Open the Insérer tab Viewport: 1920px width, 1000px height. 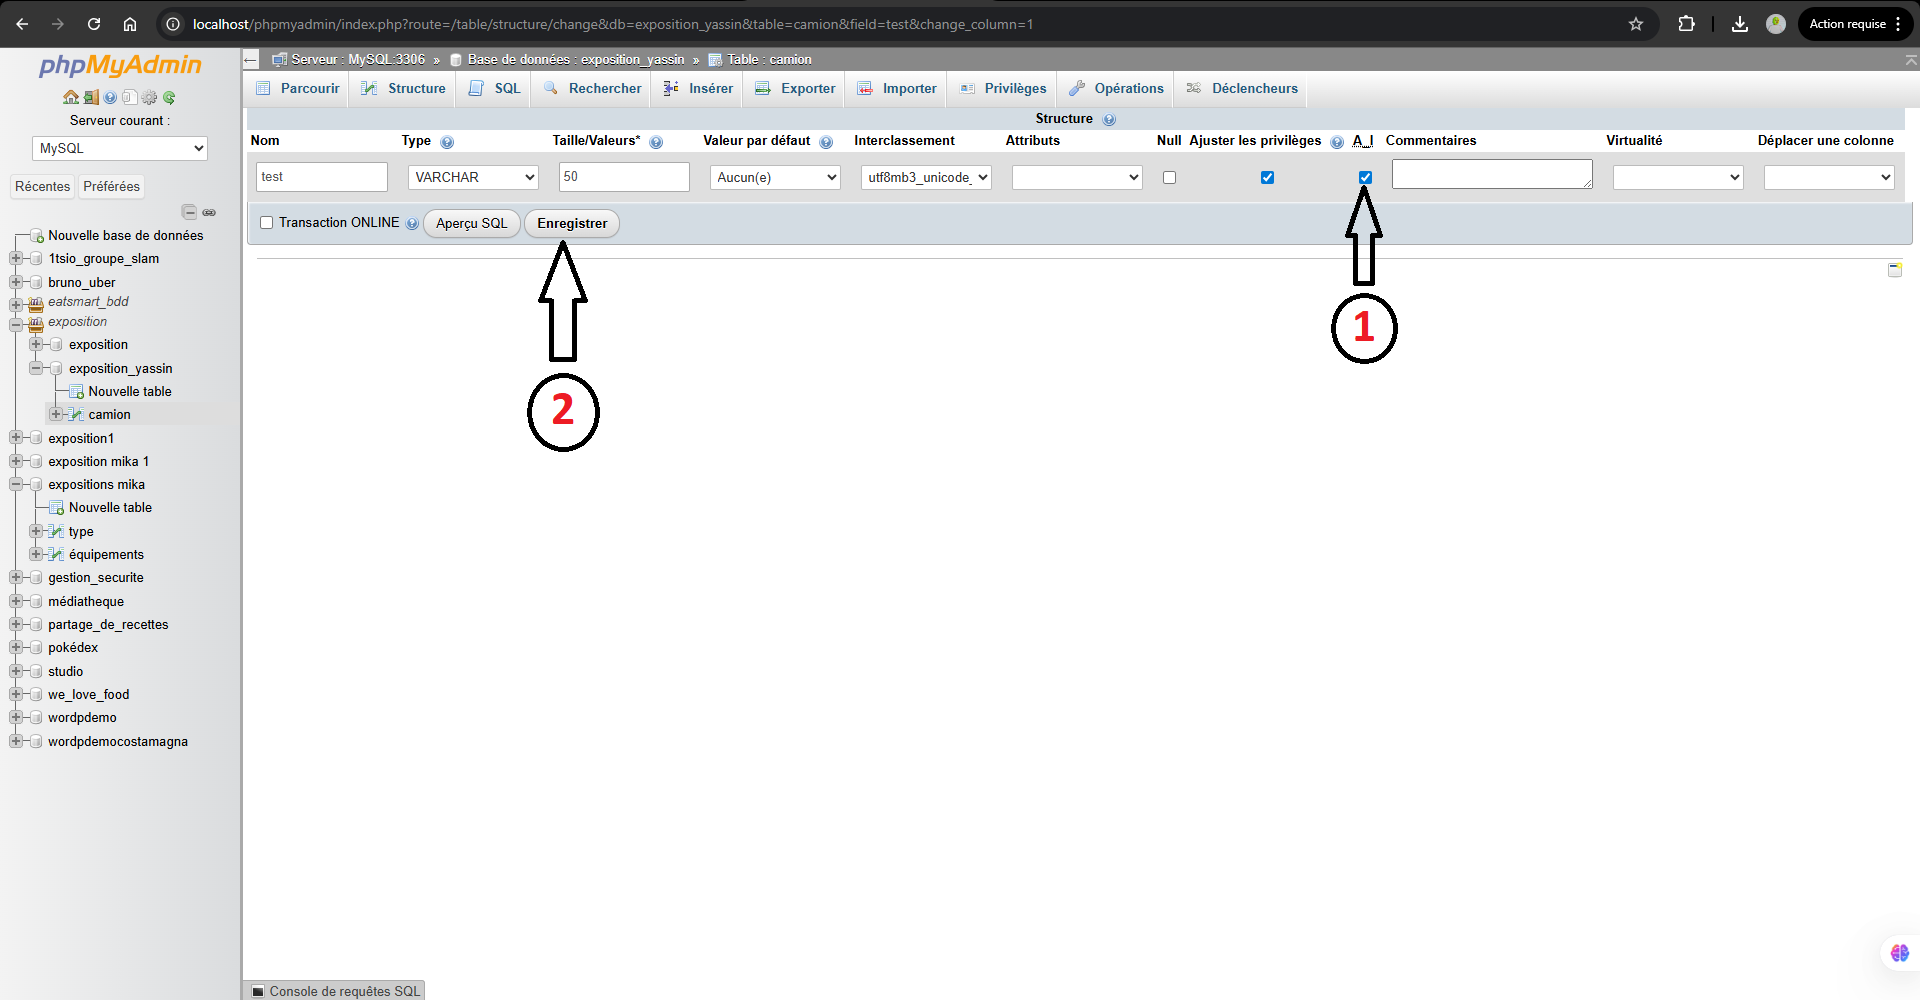pos(709,89)
